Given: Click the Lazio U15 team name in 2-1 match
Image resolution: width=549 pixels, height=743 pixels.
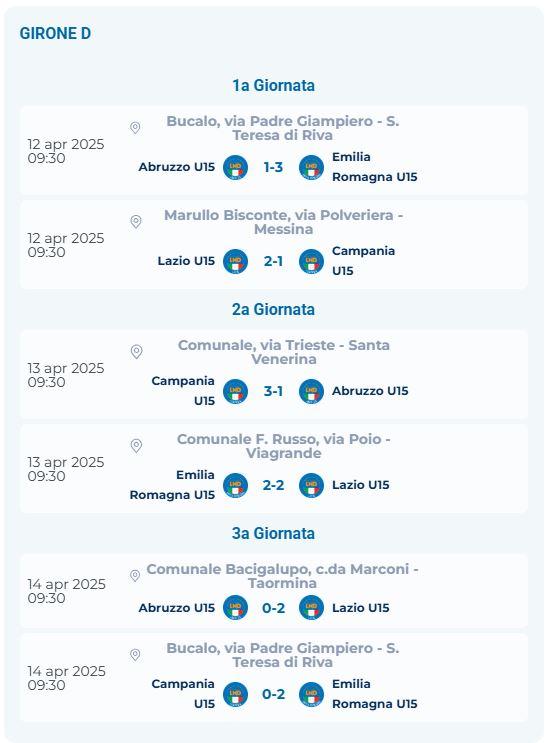Looking at the screenshot, I should tap(186, 261).
